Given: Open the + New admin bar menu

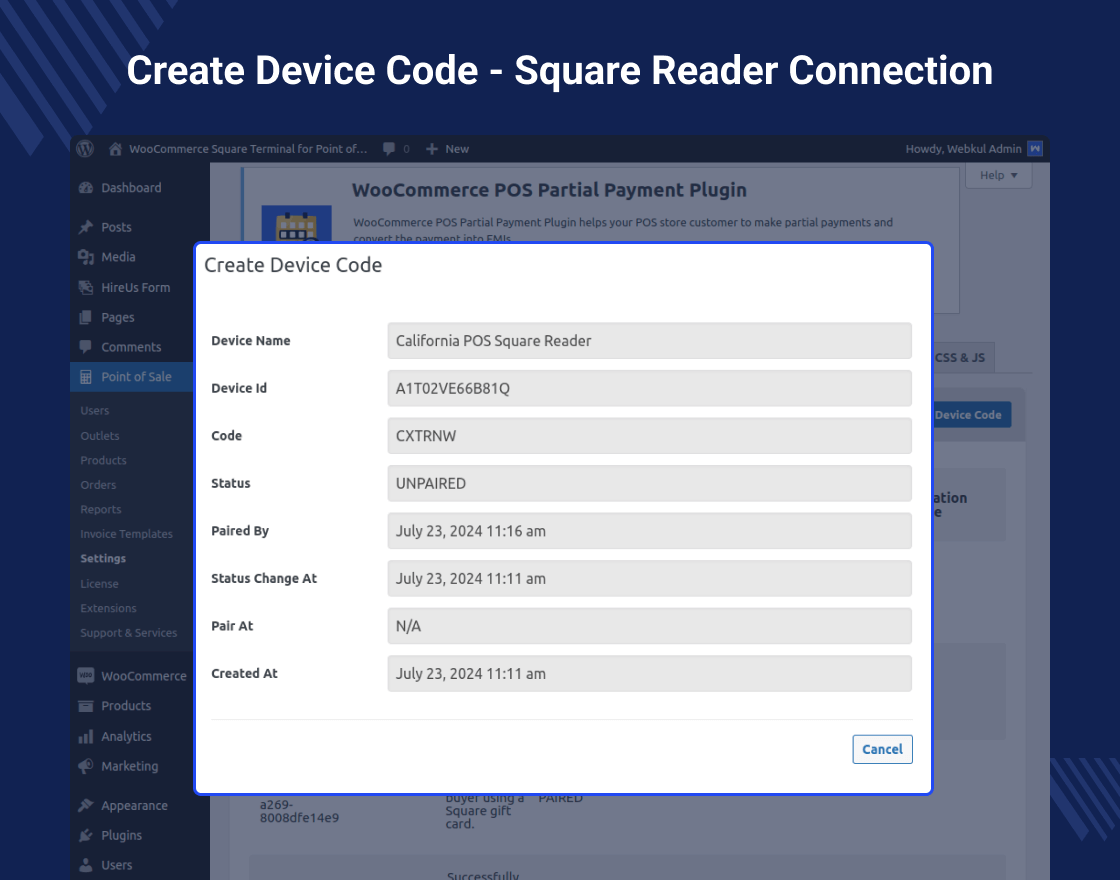Looking at the screenshot, I should point(447,148).
